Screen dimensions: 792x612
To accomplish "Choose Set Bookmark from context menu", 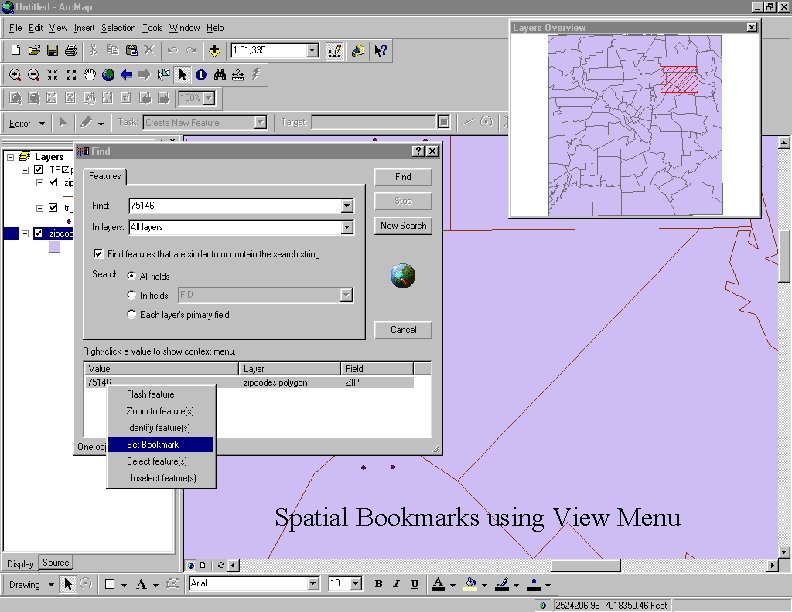I will pos(160,445).
